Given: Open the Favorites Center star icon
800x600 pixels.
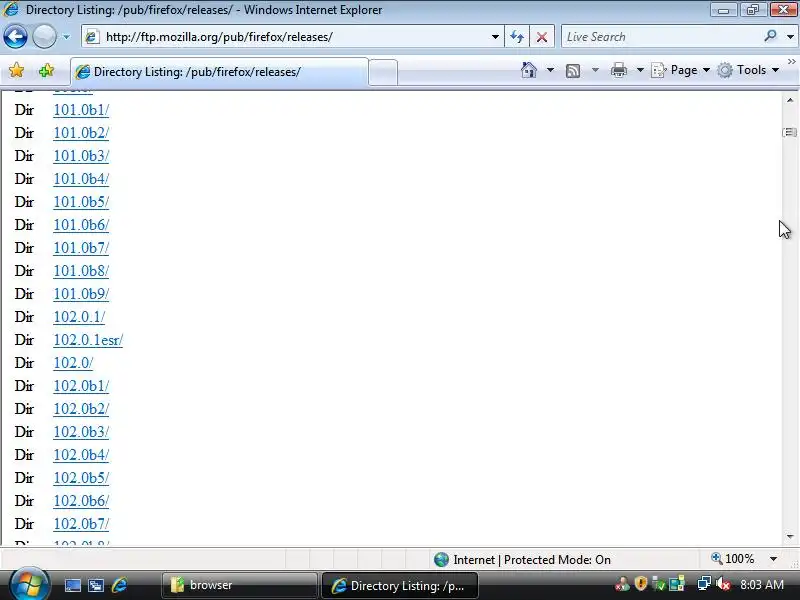Looking at the screenshot, I should [x=16, y=70].
